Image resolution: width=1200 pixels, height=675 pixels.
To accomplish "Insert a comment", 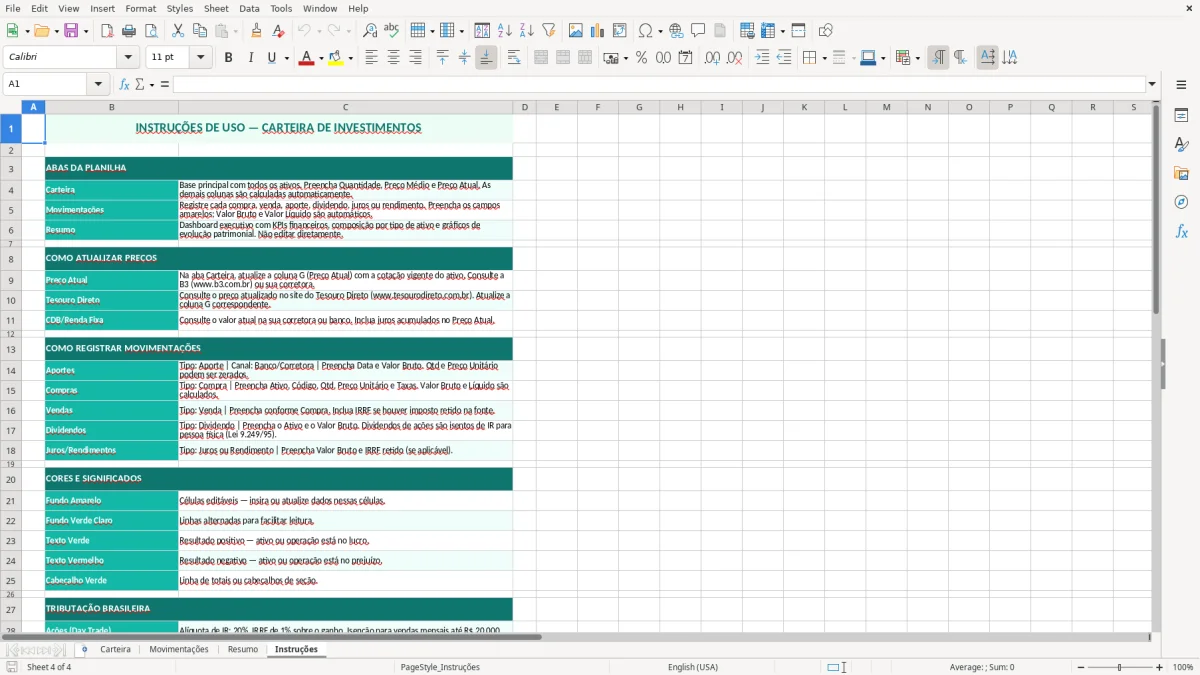I will [x=698, y=31].
